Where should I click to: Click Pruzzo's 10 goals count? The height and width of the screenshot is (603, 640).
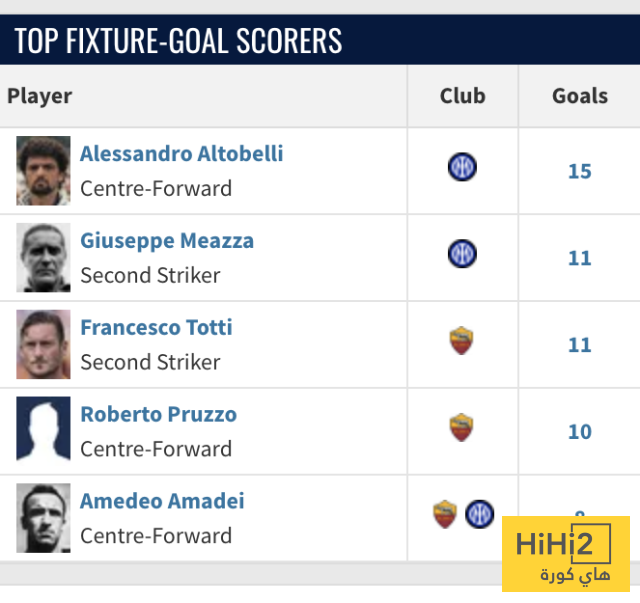pos(580,433)
